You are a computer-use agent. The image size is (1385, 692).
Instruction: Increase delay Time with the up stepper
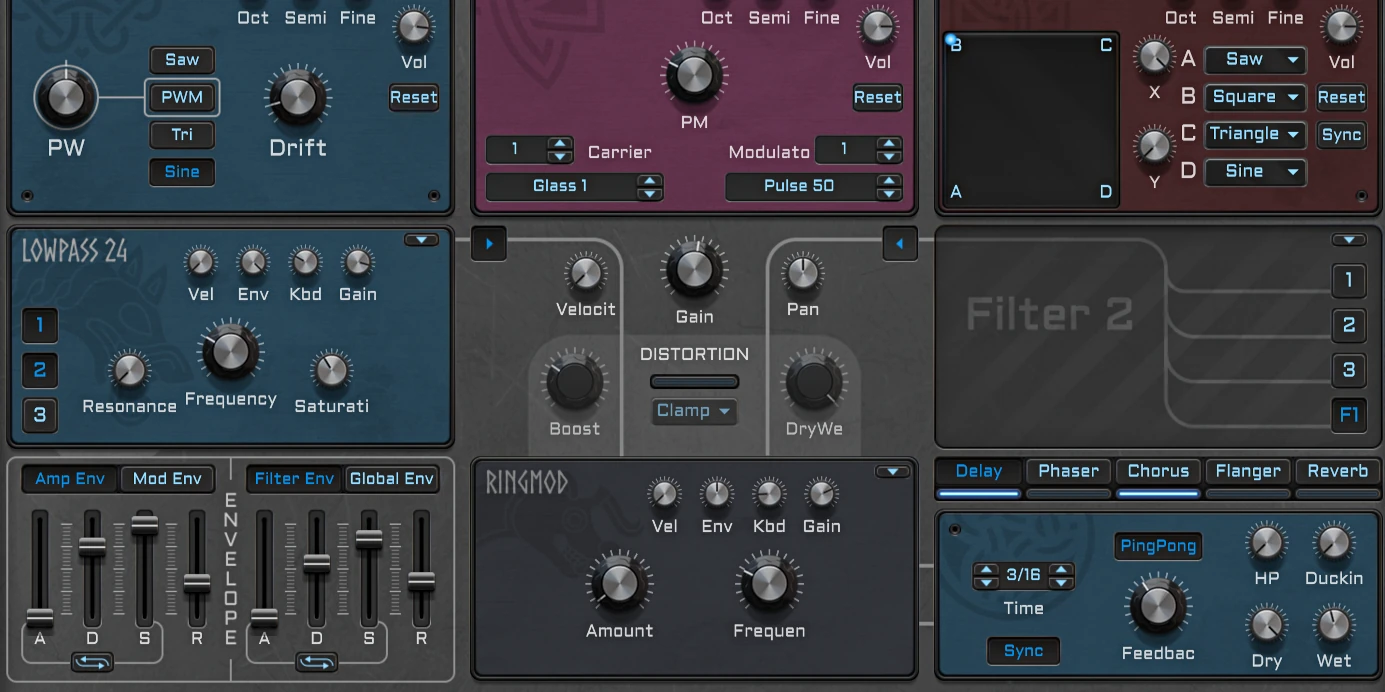1061,569
